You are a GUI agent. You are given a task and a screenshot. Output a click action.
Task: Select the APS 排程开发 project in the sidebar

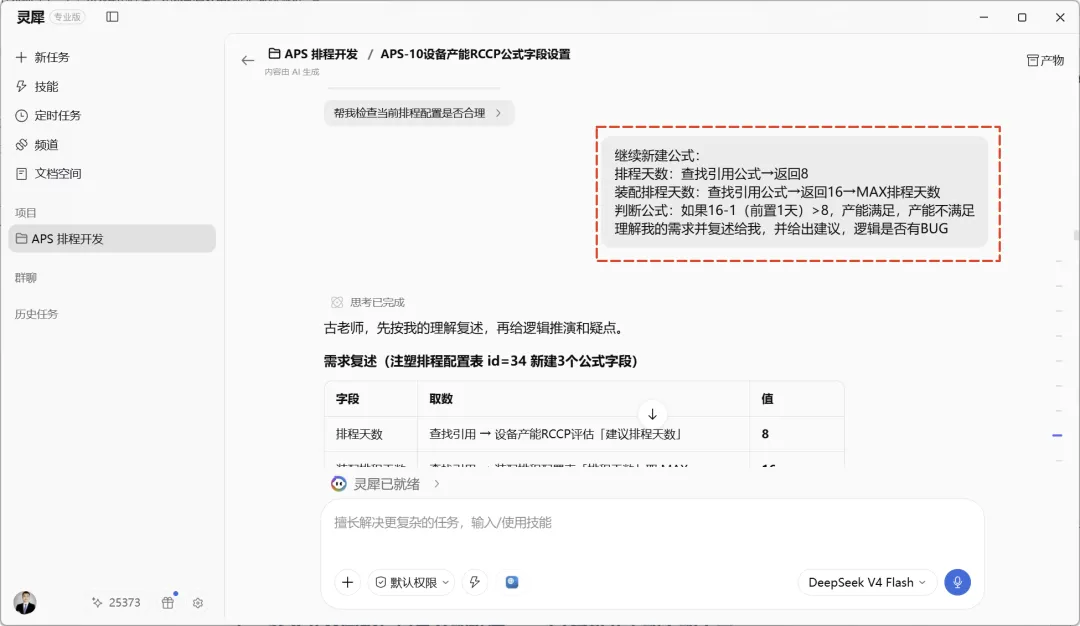click(112, 238)
